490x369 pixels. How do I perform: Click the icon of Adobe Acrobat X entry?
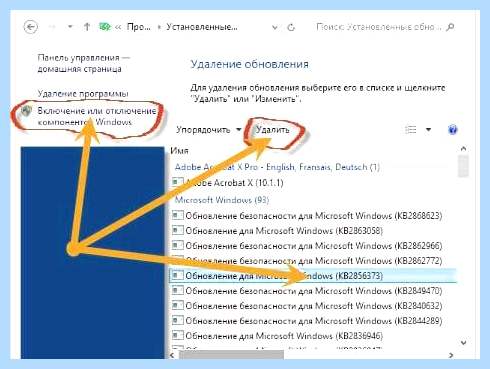coord(177,182)
